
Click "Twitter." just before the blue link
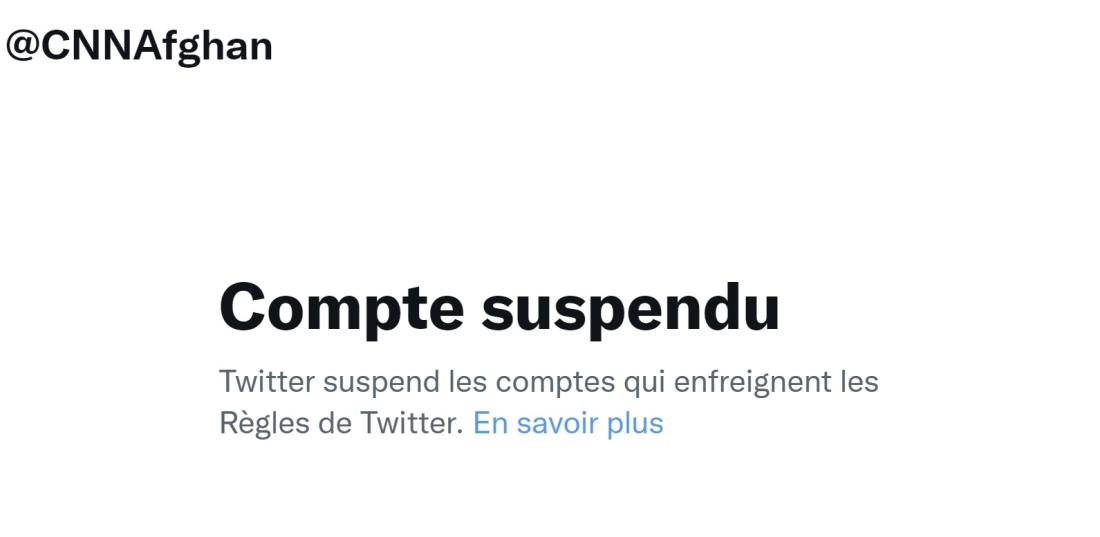tap(412, 424)
